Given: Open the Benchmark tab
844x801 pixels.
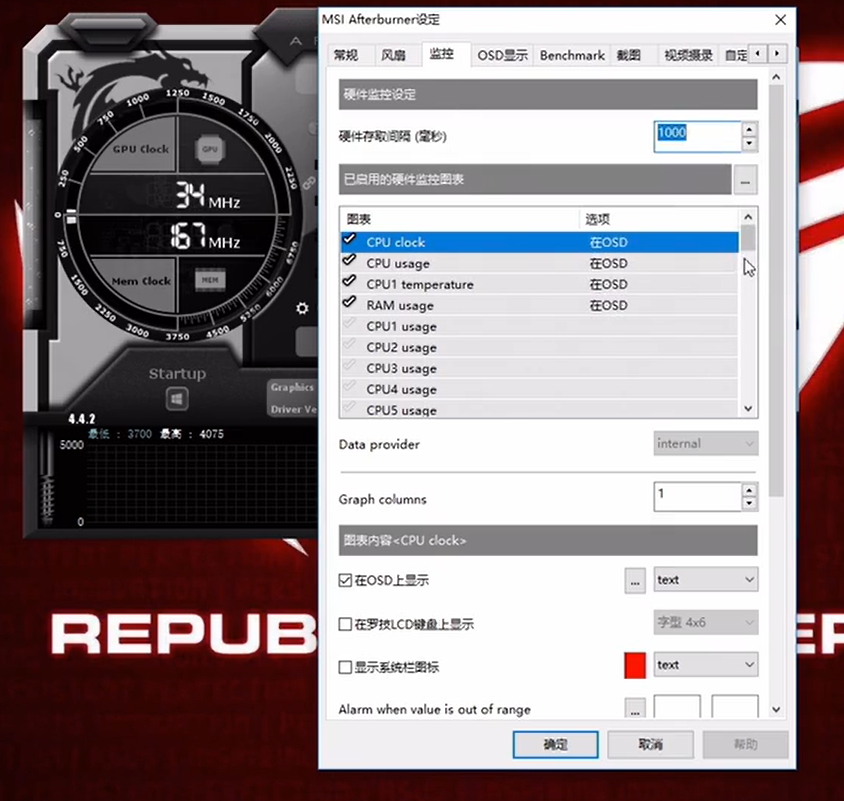Looking at the screenshot, I should (x=572, y=55).
